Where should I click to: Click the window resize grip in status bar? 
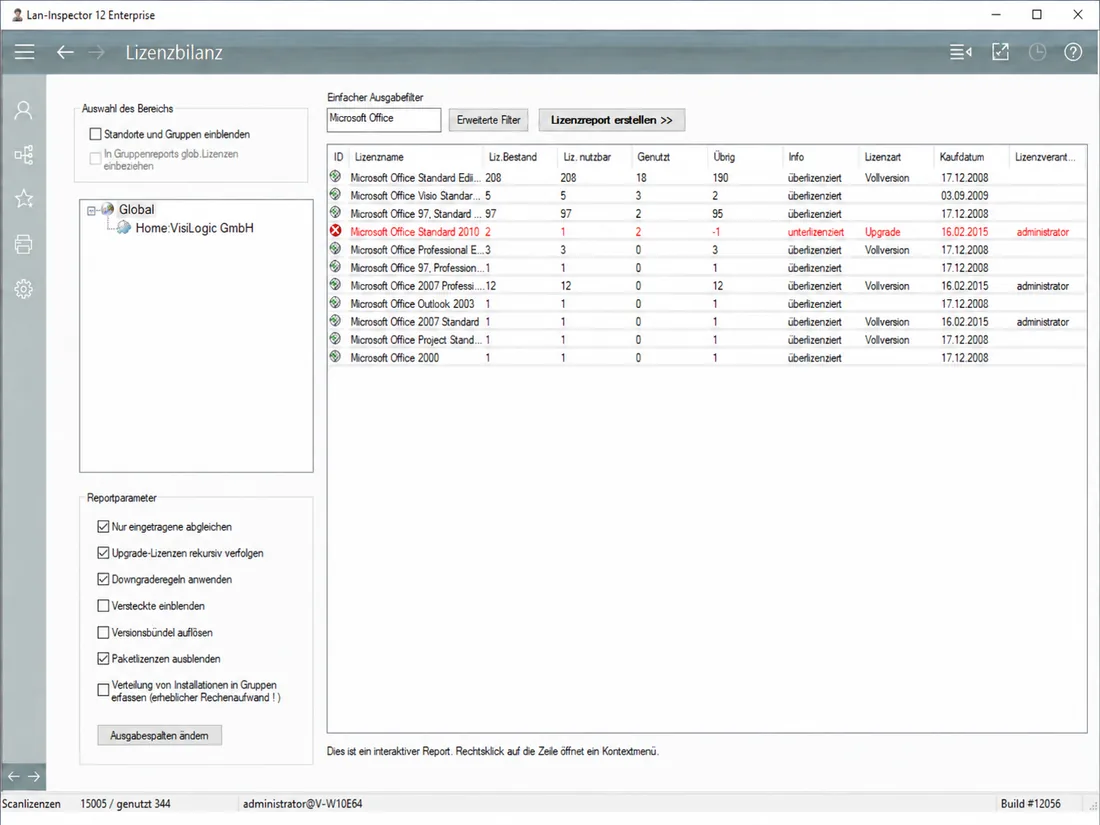(x=1093, y=807)
